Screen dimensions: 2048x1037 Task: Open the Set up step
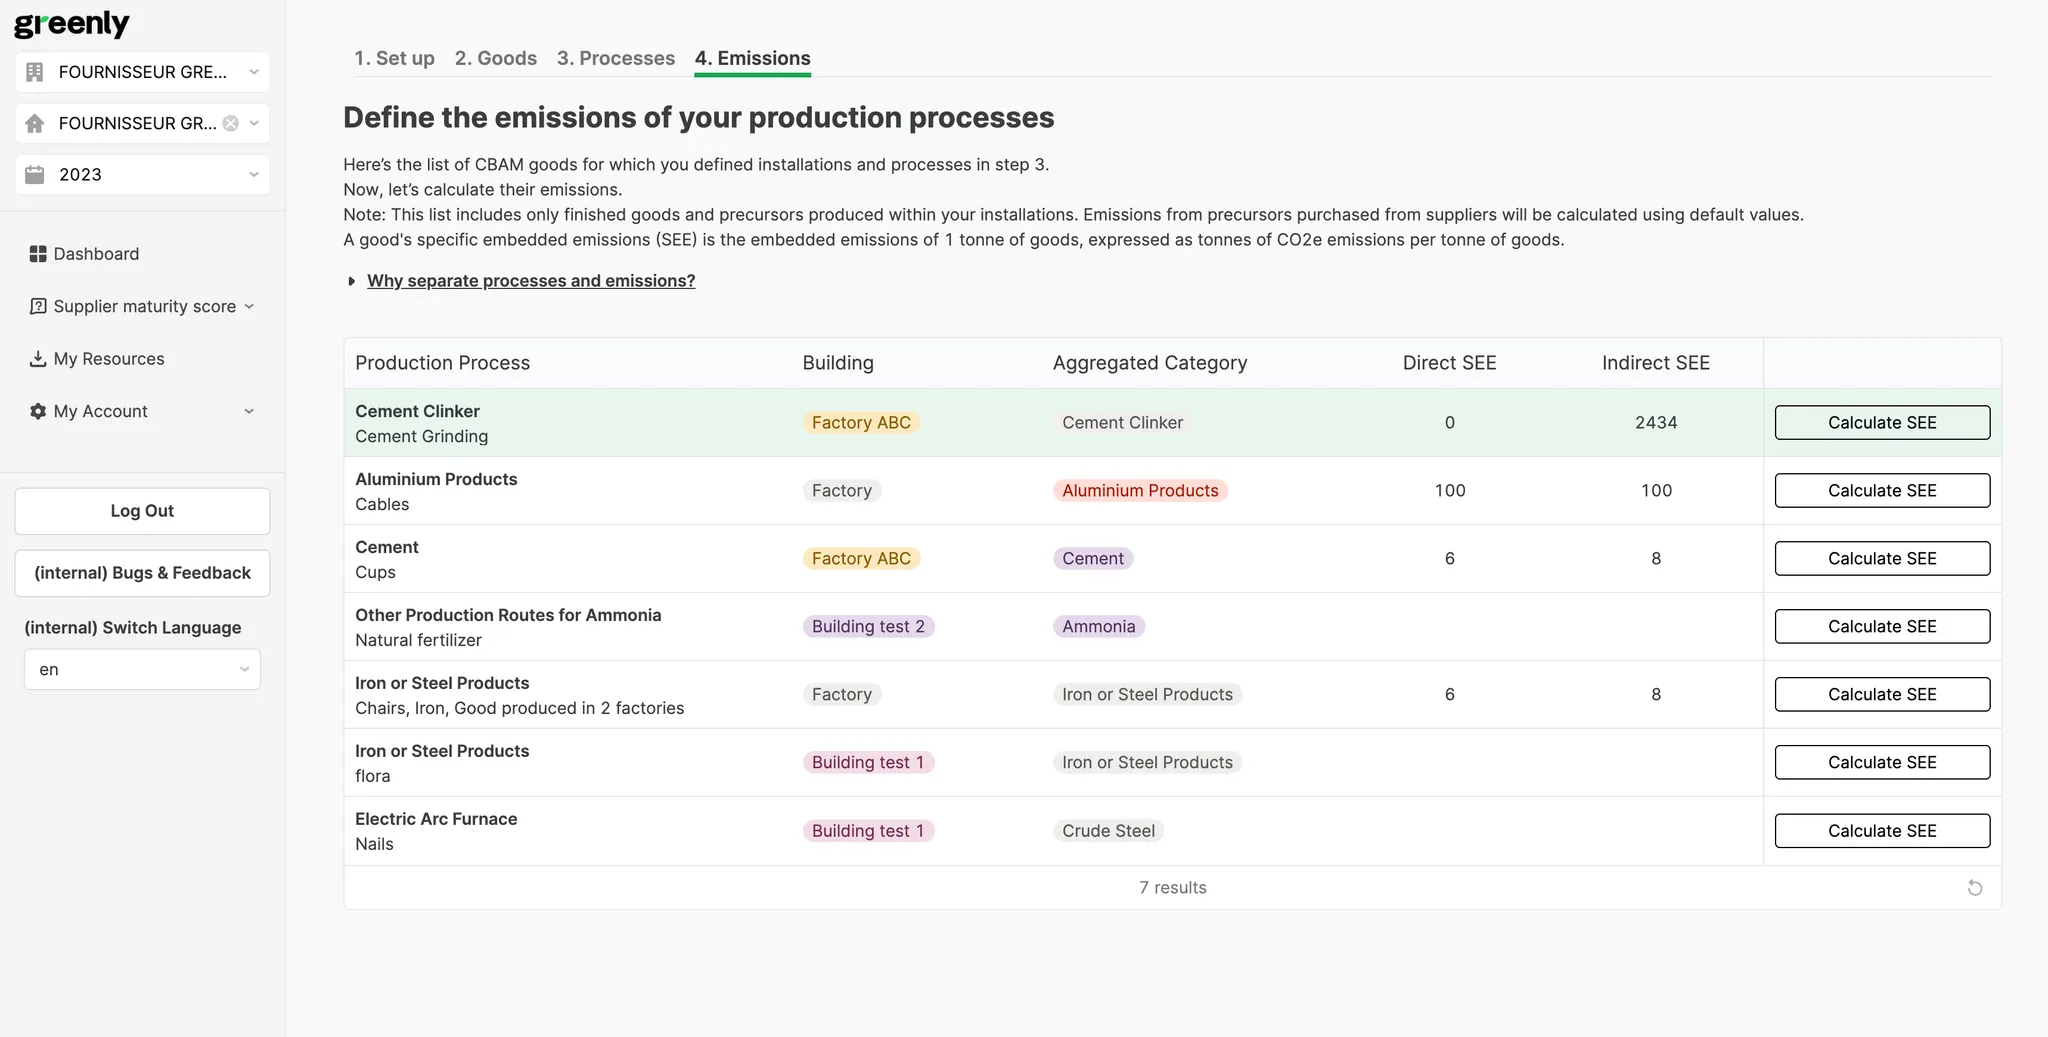click(x=394, y=58)
